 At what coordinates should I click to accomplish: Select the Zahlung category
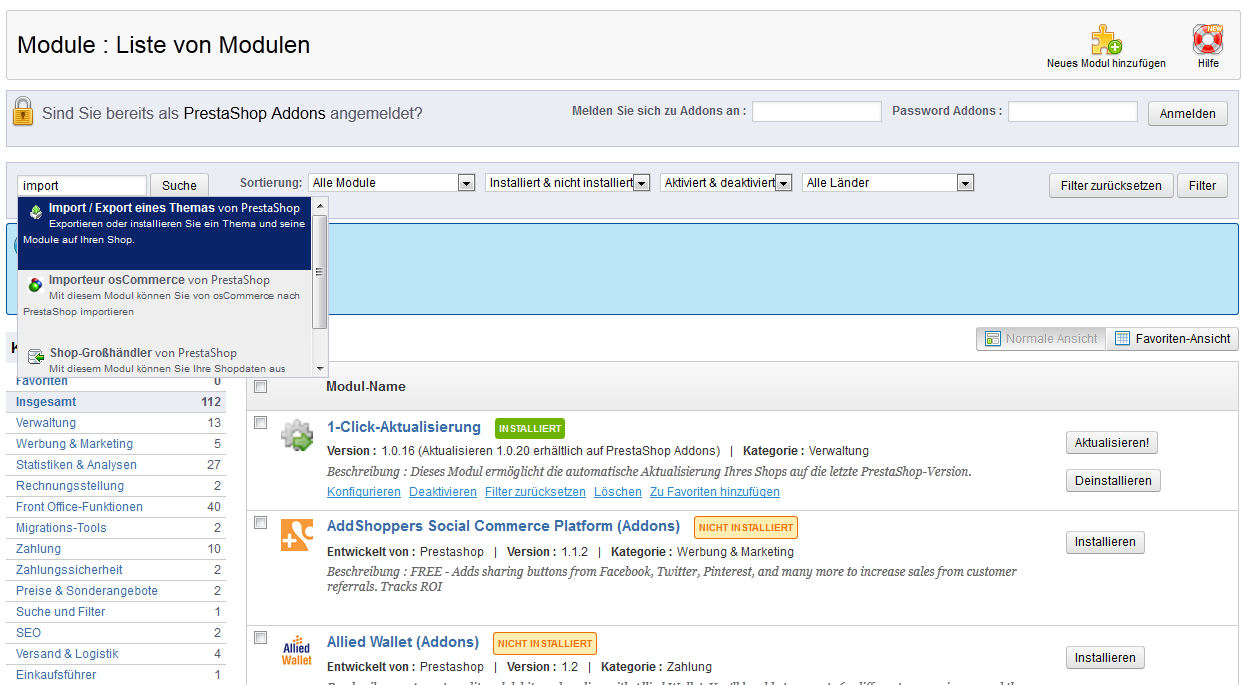(116, 549)
